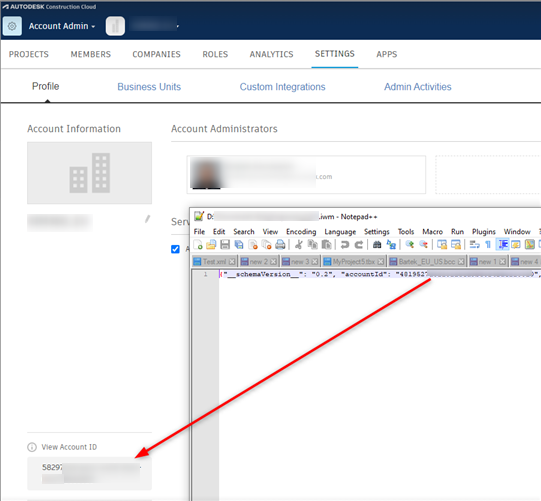Click Zoom In icon in Notepad++ toolbar
This screenshot has height=501, width=541.
(x=410, y=245)
